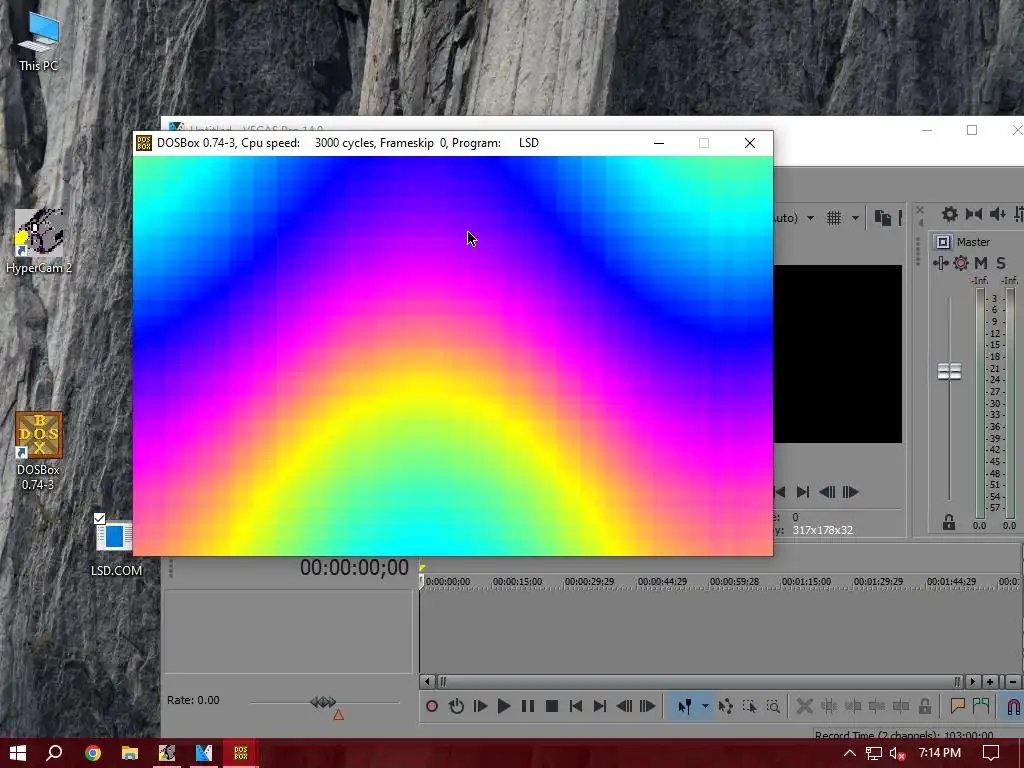The image size is (1024, 768).
Task: Open preview quality (Auto) dropdown arrow
Action: 810,218
